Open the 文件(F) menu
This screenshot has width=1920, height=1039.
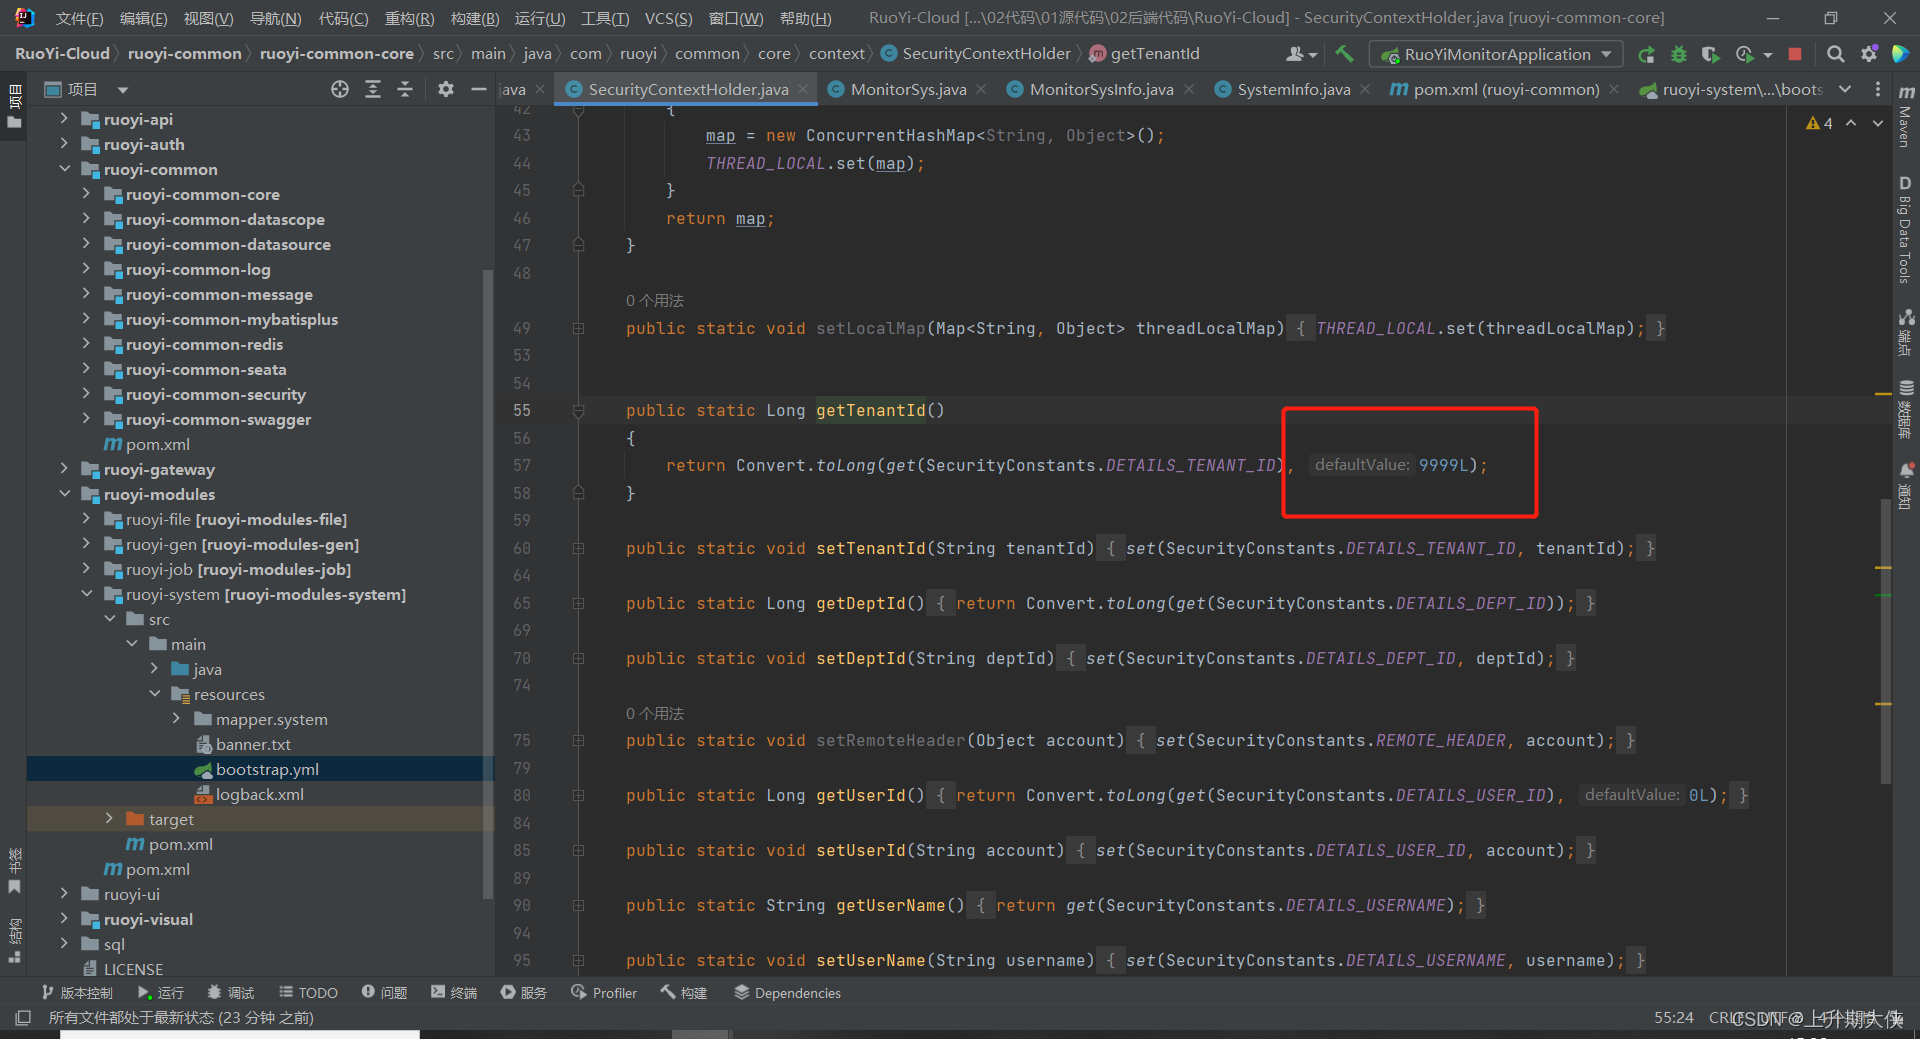click(x=79, y=18)
